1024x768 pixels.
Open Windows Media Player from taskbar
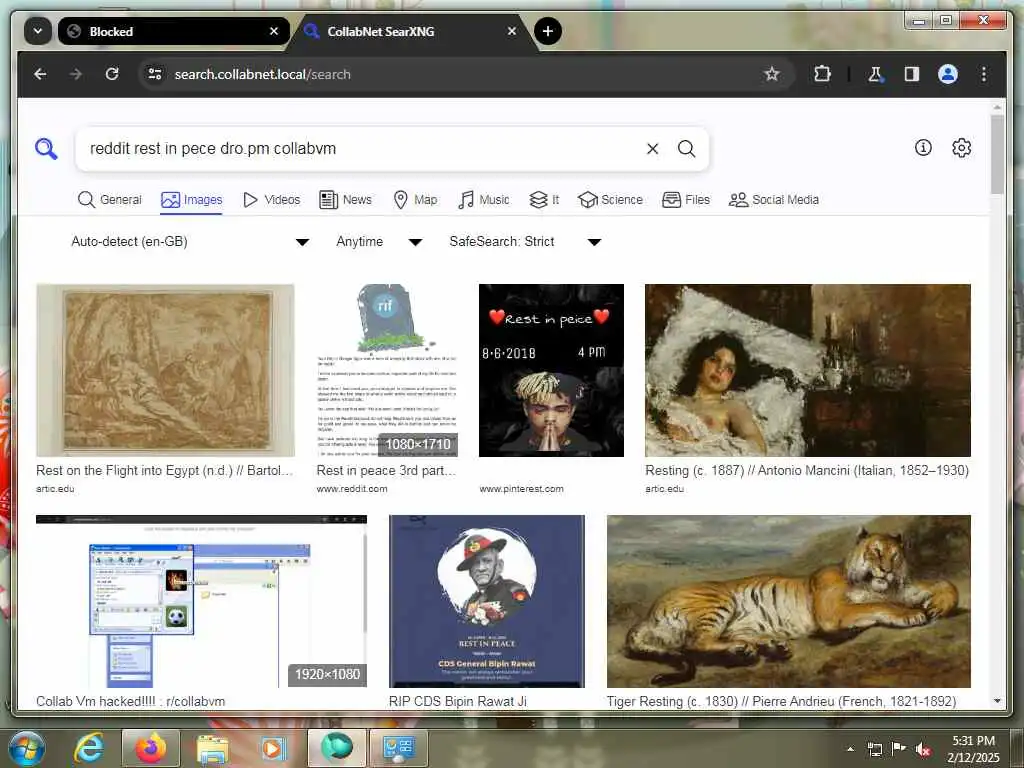(273, 748)
